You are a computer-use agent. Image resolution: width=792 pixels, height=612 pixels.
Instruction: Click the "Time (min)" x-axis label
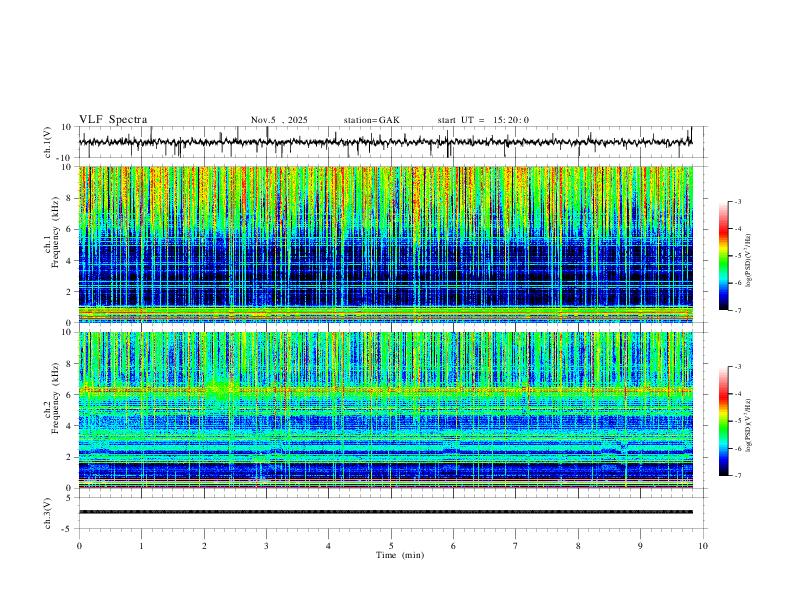click(400, 555)
